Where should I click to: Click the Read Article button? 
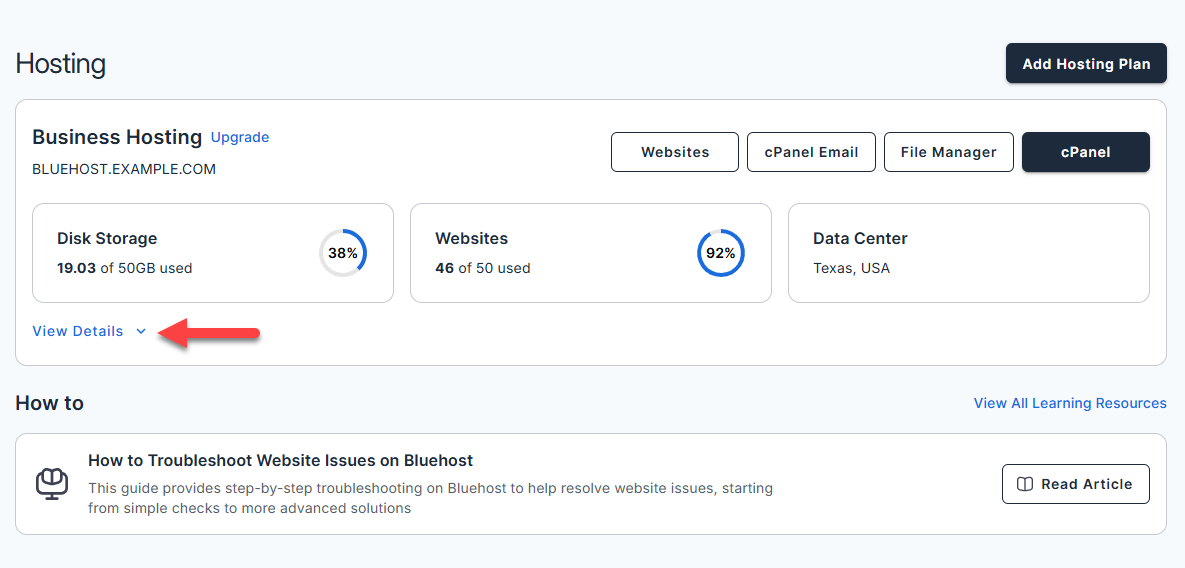point(1075,484)
